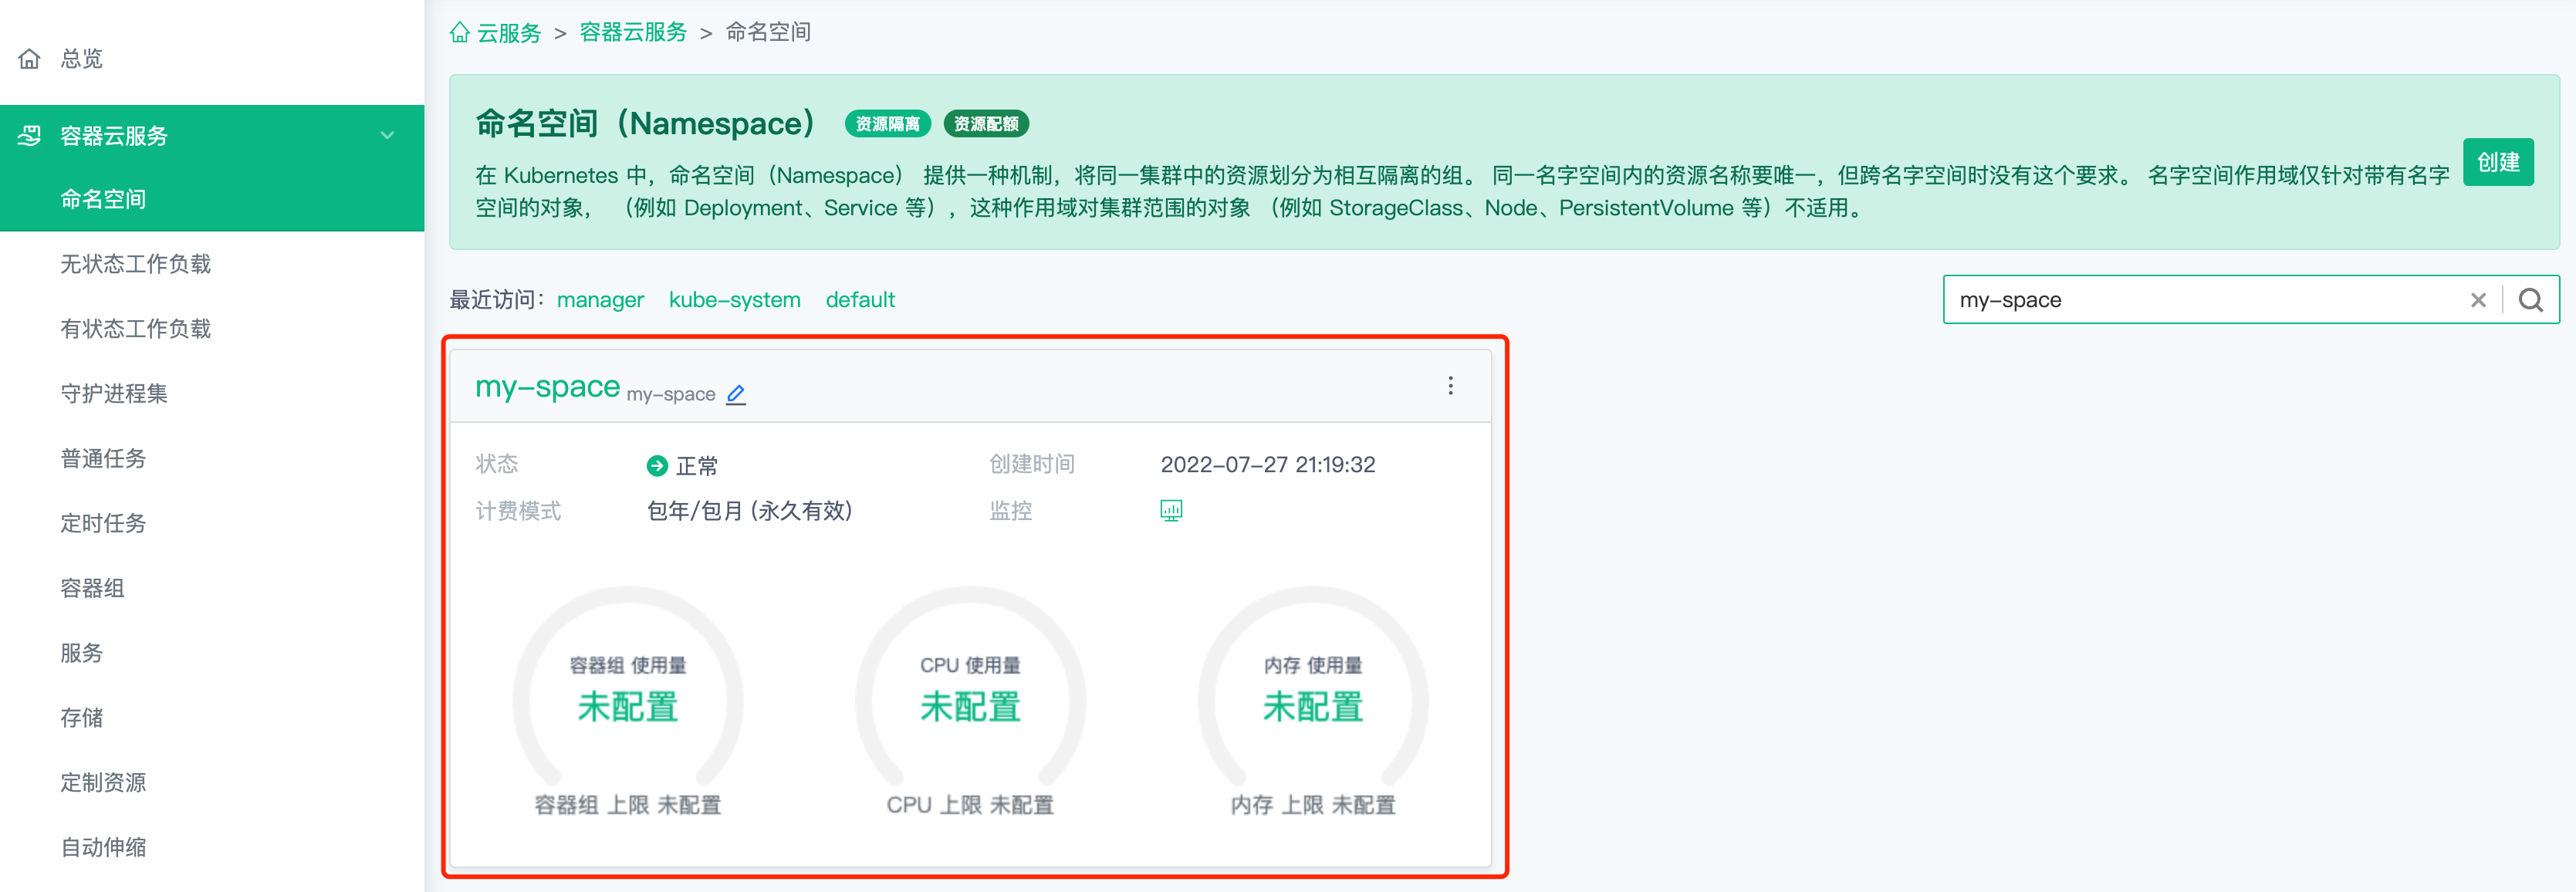Image resolution: width=2576 pixels, height=892 pixels.
Task: Follow the 容器云服务 breadcrumb link
Action: 633,32
